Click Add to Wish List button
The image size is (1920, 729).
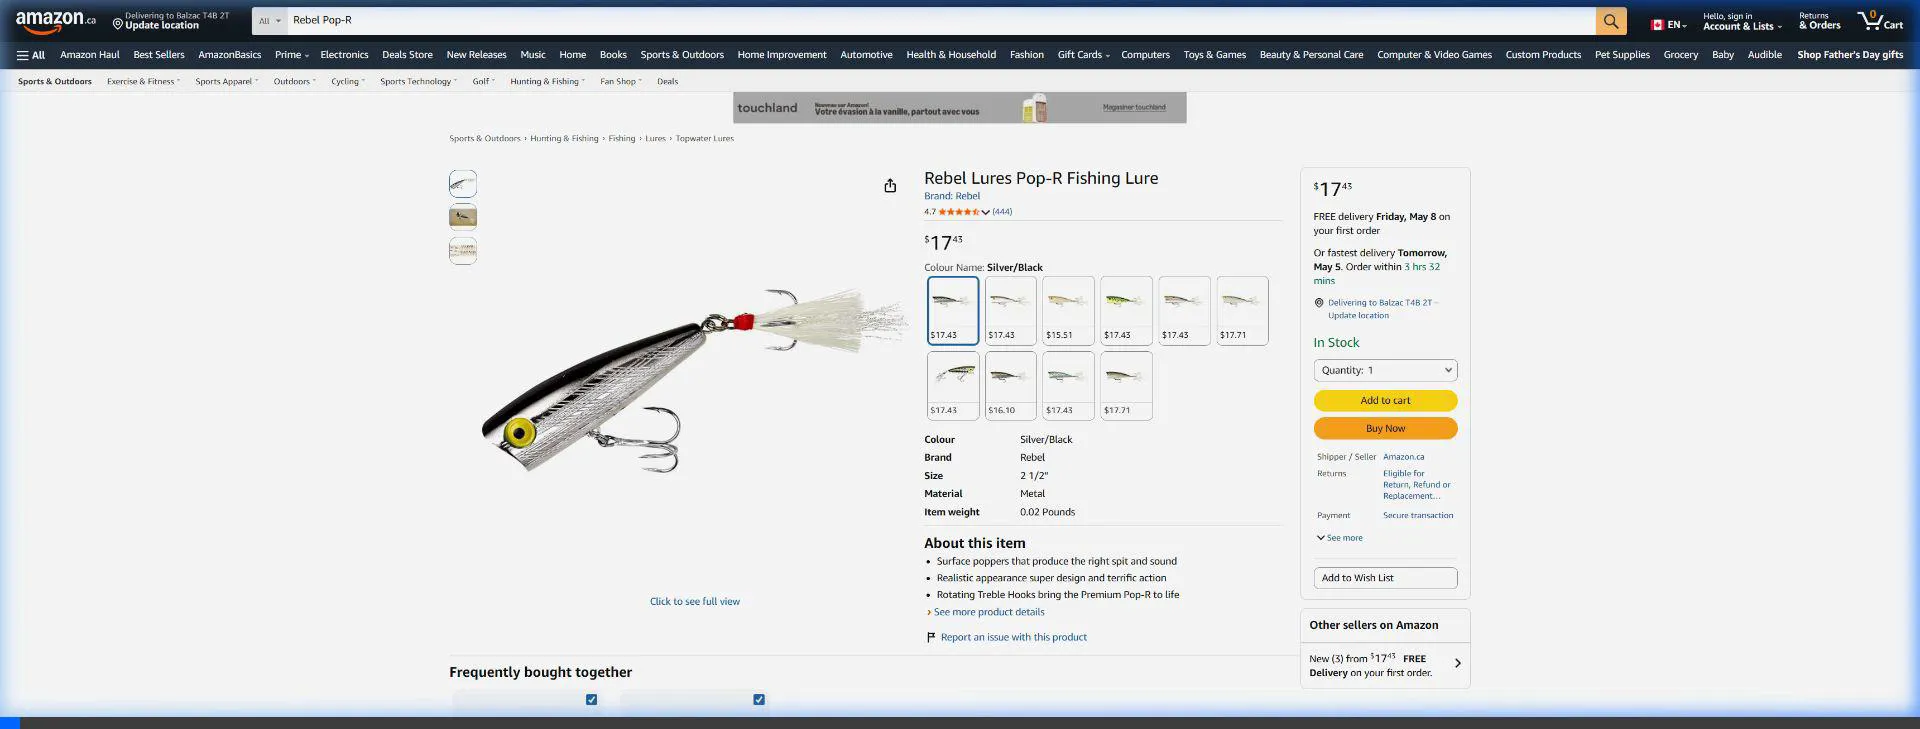click(x=1385, y=578)
